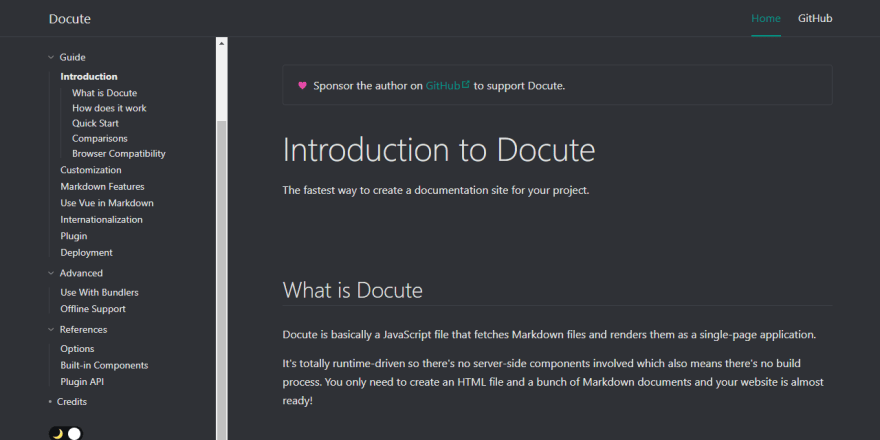Viewport: 880px width, 440px height.
Task: Click the References section label
Action: tap(84, 329)
